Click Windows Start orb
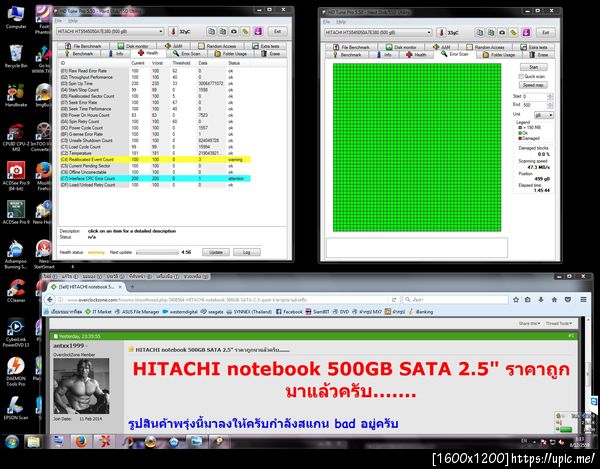 12,442
